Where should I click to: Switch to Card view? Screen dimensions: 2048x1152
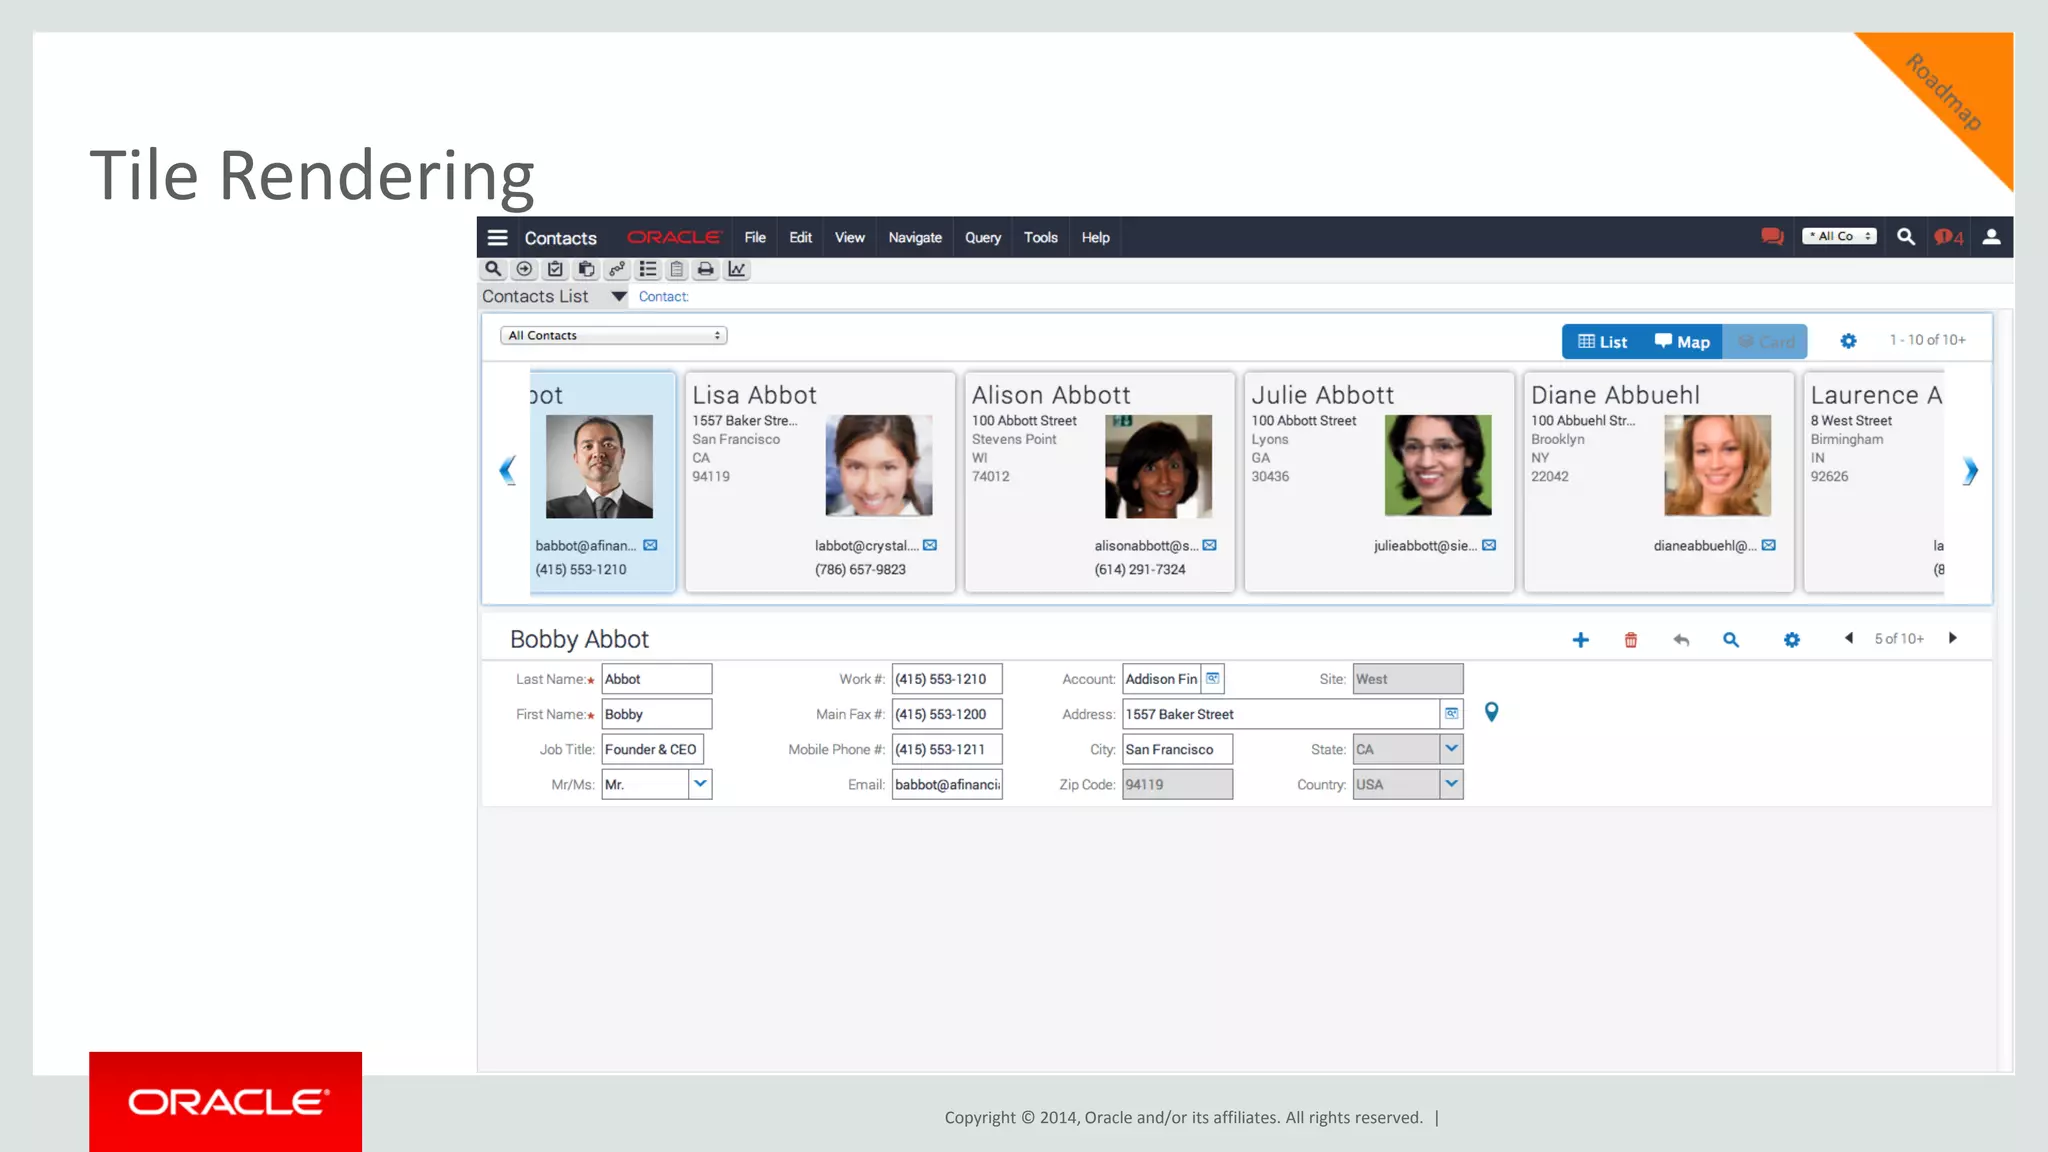[x=1766, y=342]
